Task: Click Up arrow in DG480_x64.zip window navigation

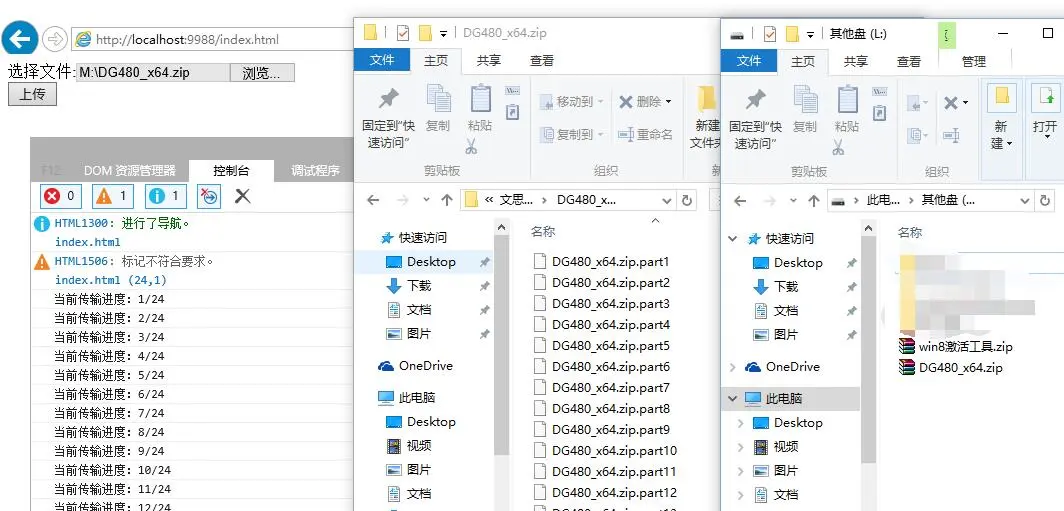Action: [446, 200]
